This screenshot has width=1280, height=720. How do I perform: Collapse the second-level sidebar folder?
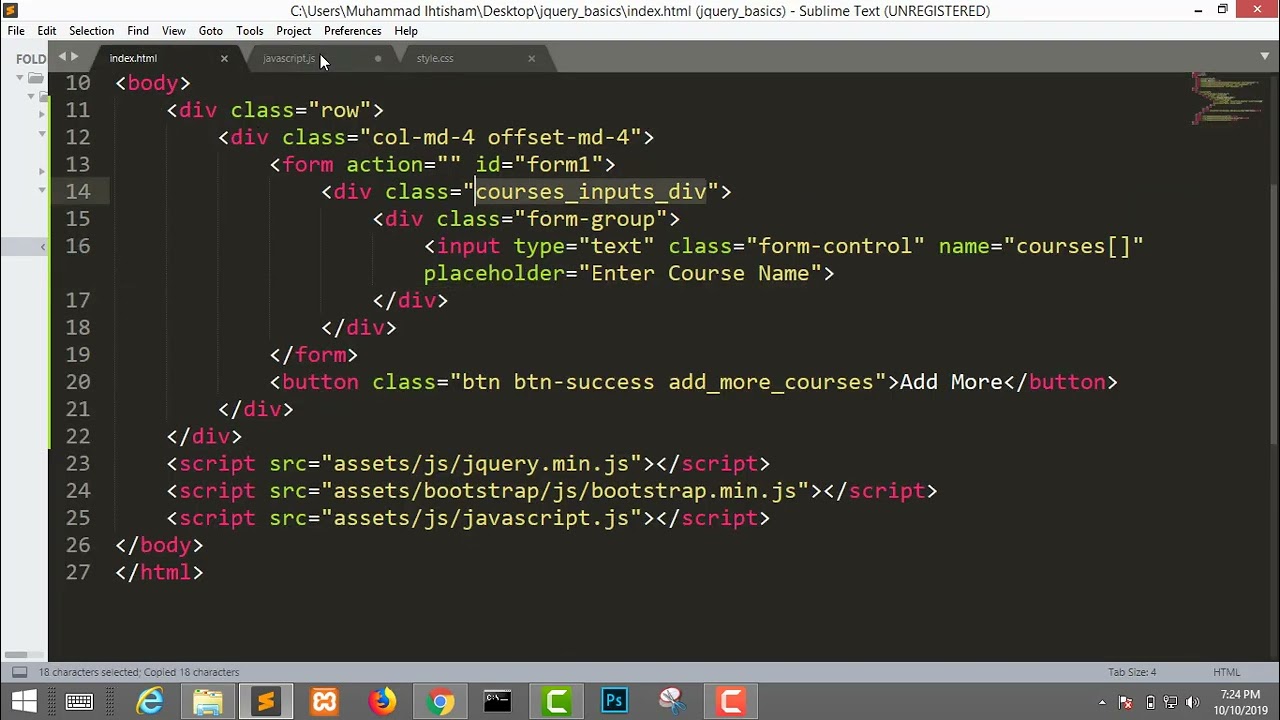31,96
